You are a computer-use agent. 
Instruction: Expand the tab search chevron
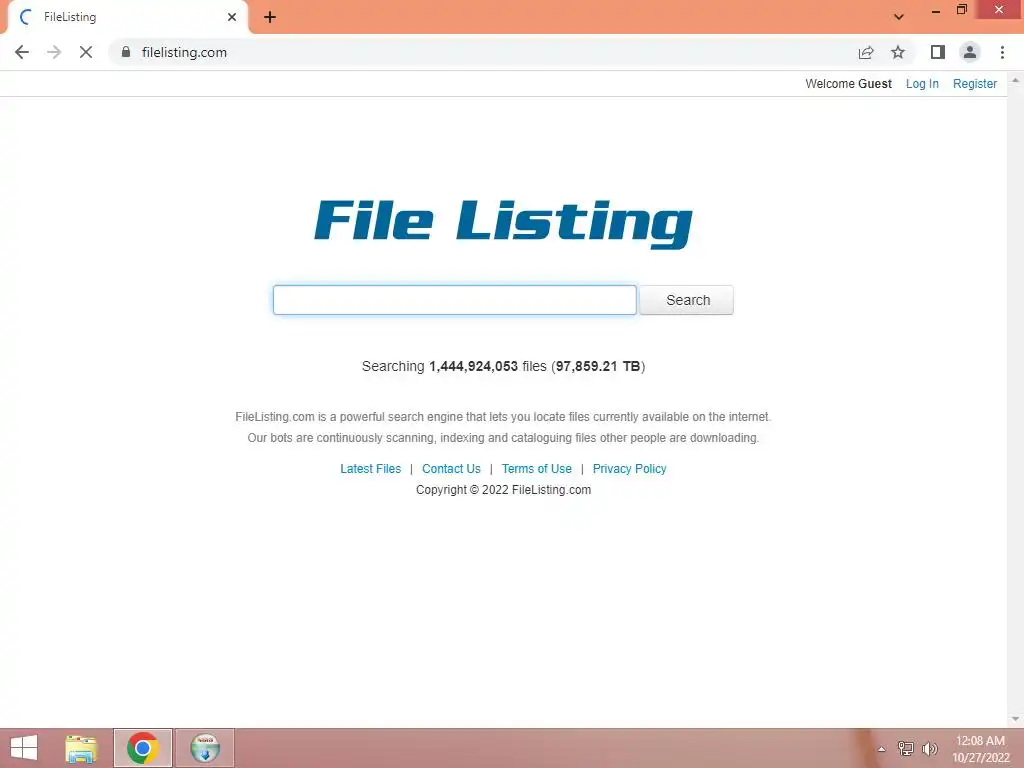pos(899,17)
